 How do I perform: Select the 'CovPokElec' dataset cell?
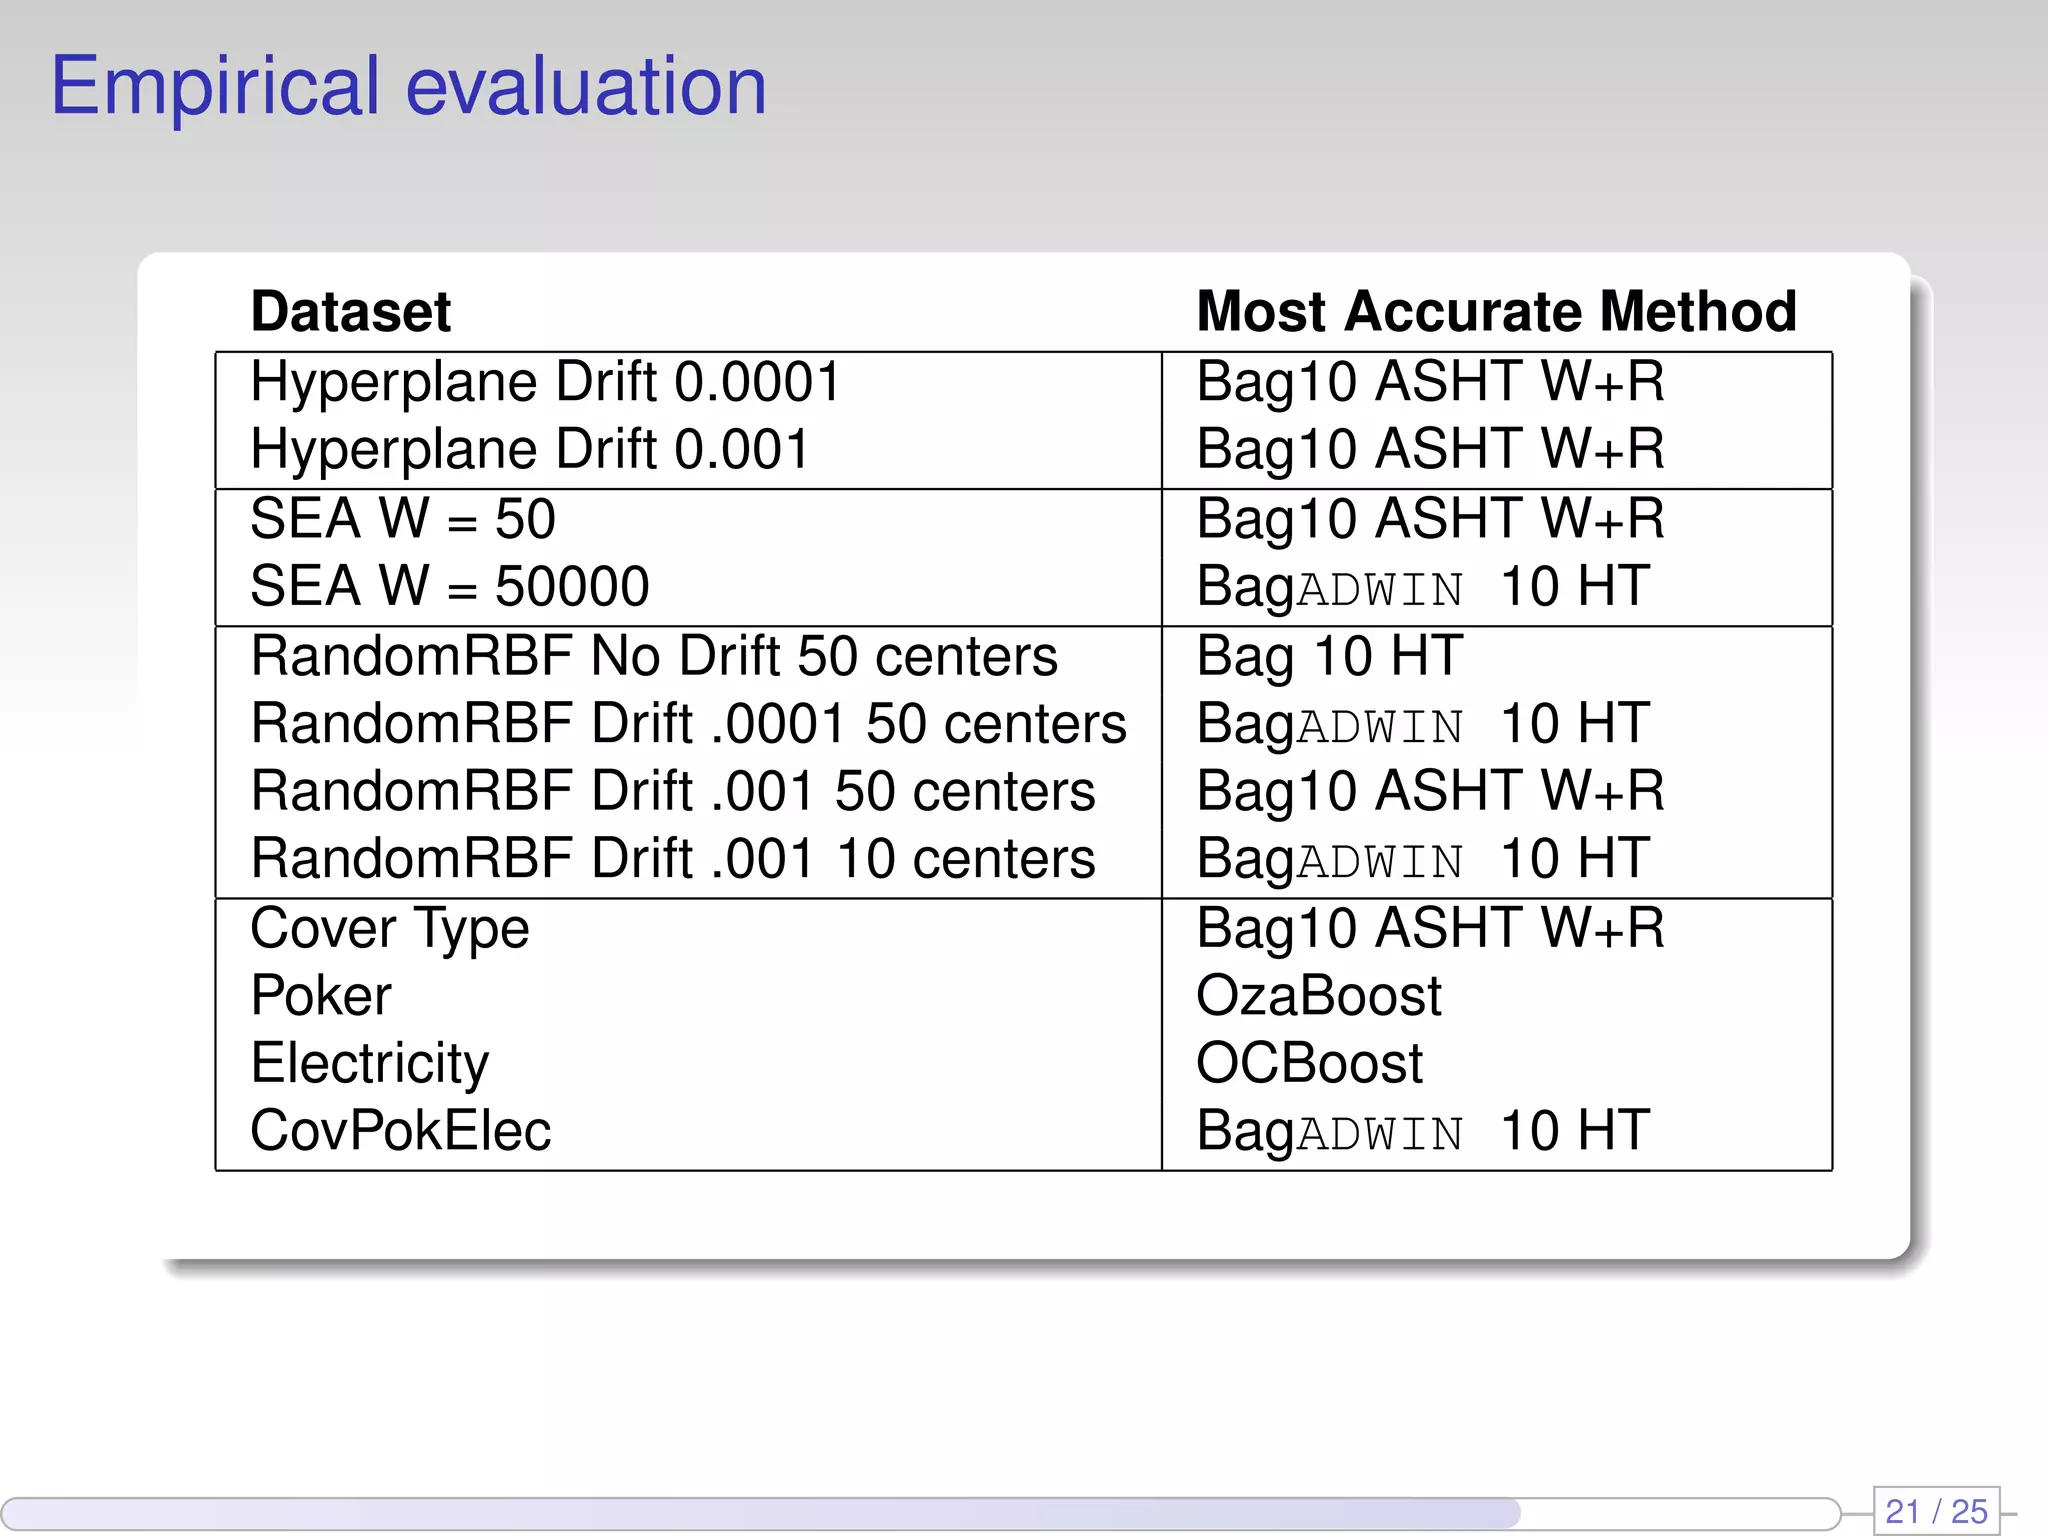point(401,1131)
